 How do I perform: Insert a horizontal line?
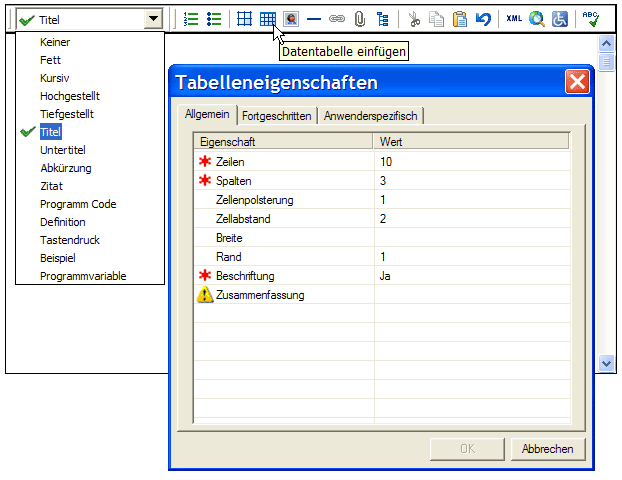click(x=314, y=19)
